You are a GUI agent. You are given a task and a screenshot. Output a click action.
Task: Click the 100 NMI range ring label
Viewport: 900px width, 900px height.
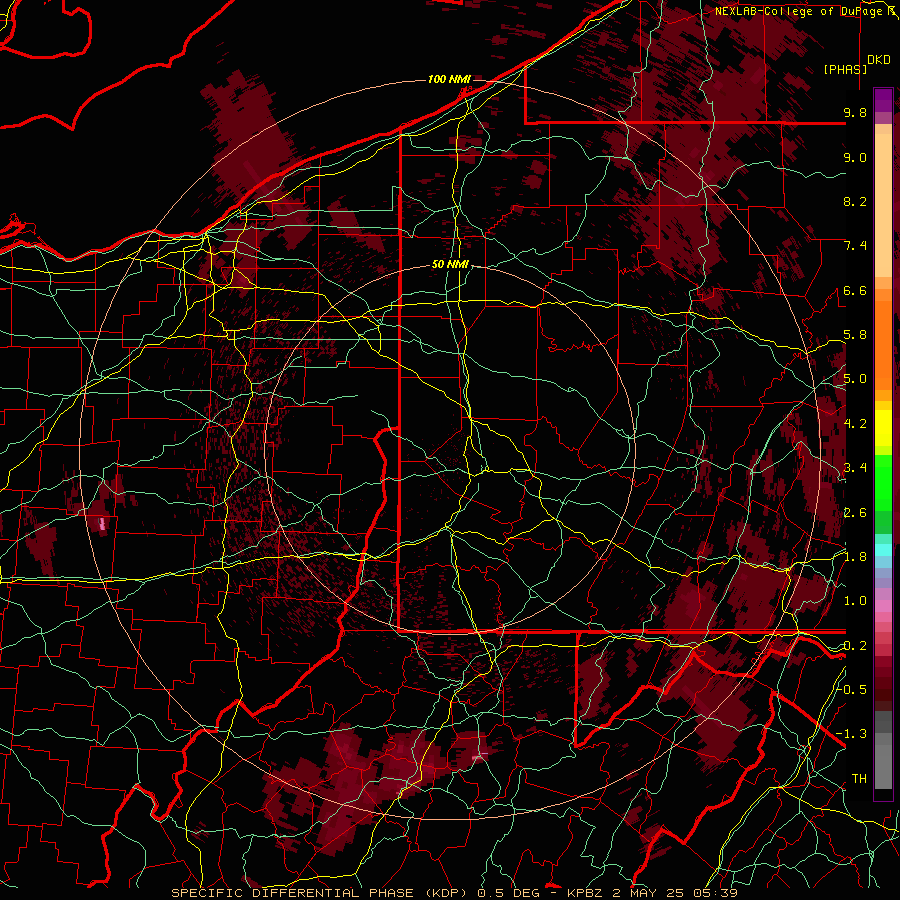(x=449, y=79)
